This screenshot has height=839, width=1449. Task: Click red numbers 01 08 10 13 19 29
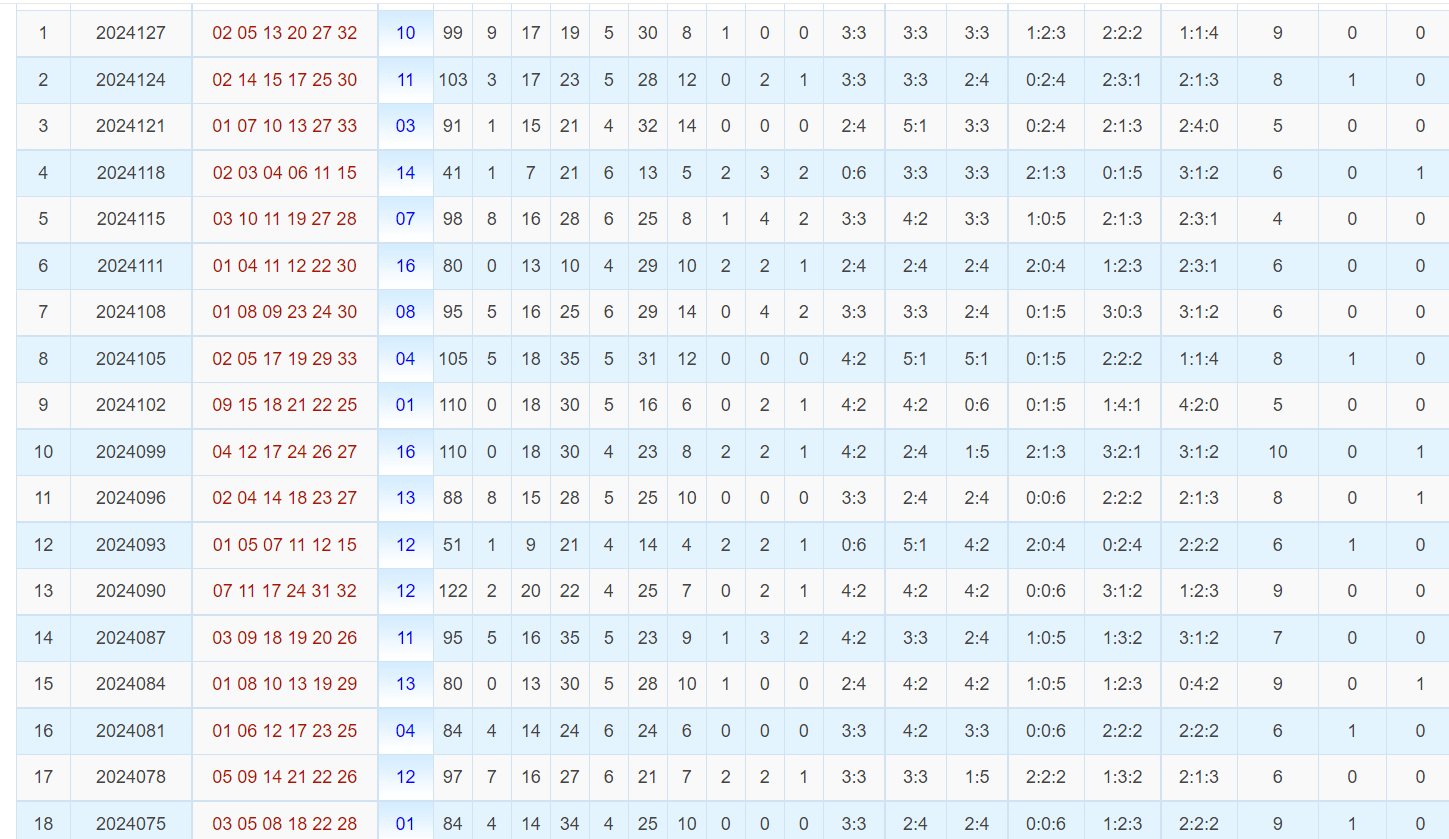(x=285, y=684)
